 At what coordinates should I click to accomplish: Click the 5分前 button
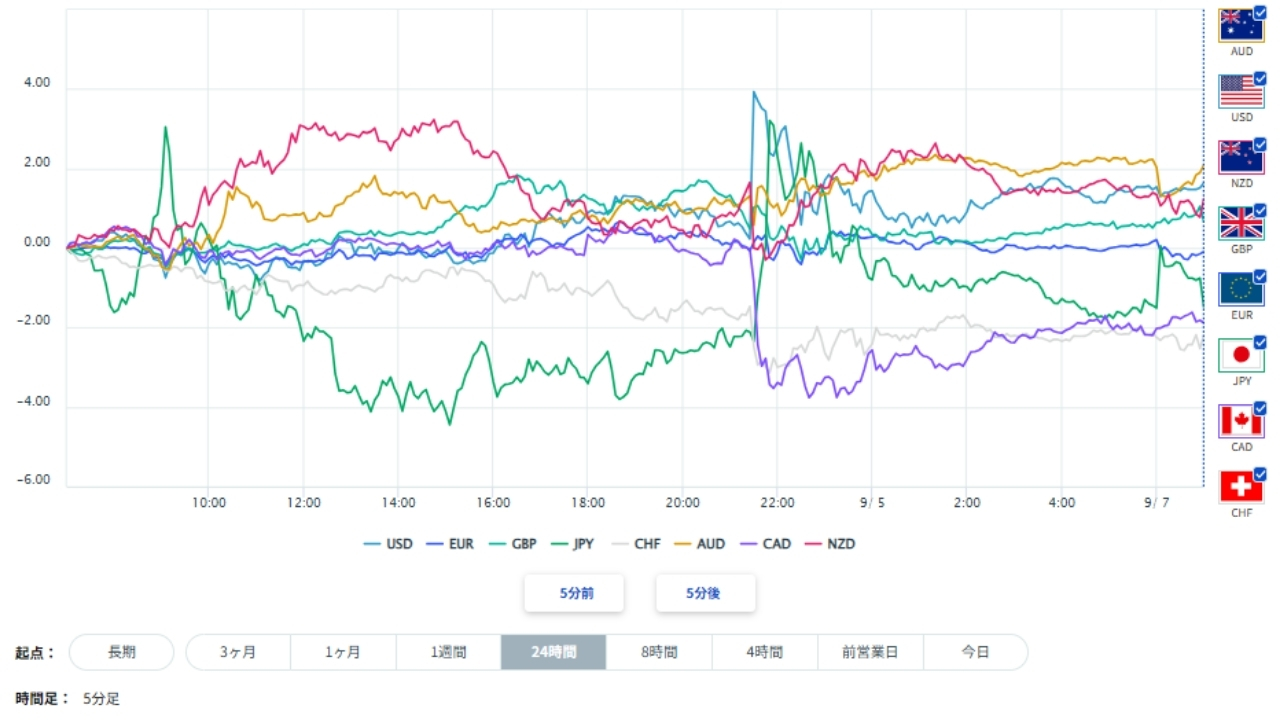(x=575, y=593)
